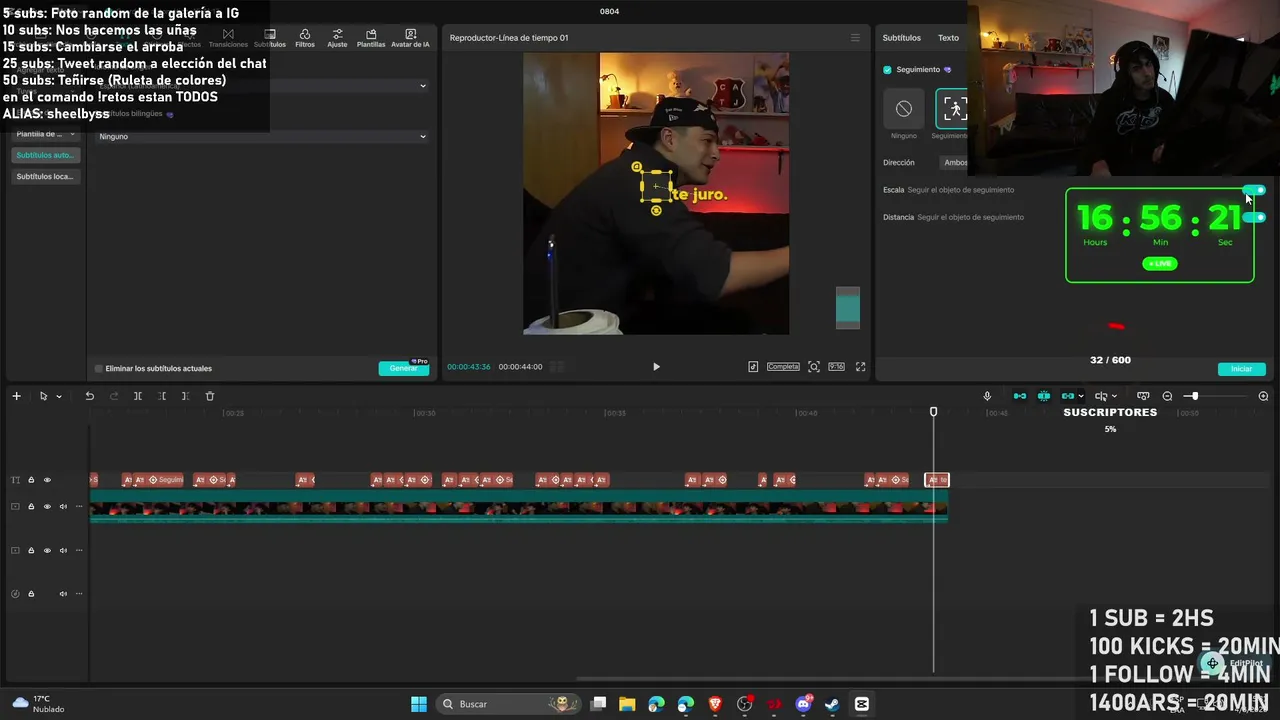The image size is (1280, 720).
Task: Select the Ninguno tracking option
Action: pyautogui.click(x=904, y=109)
